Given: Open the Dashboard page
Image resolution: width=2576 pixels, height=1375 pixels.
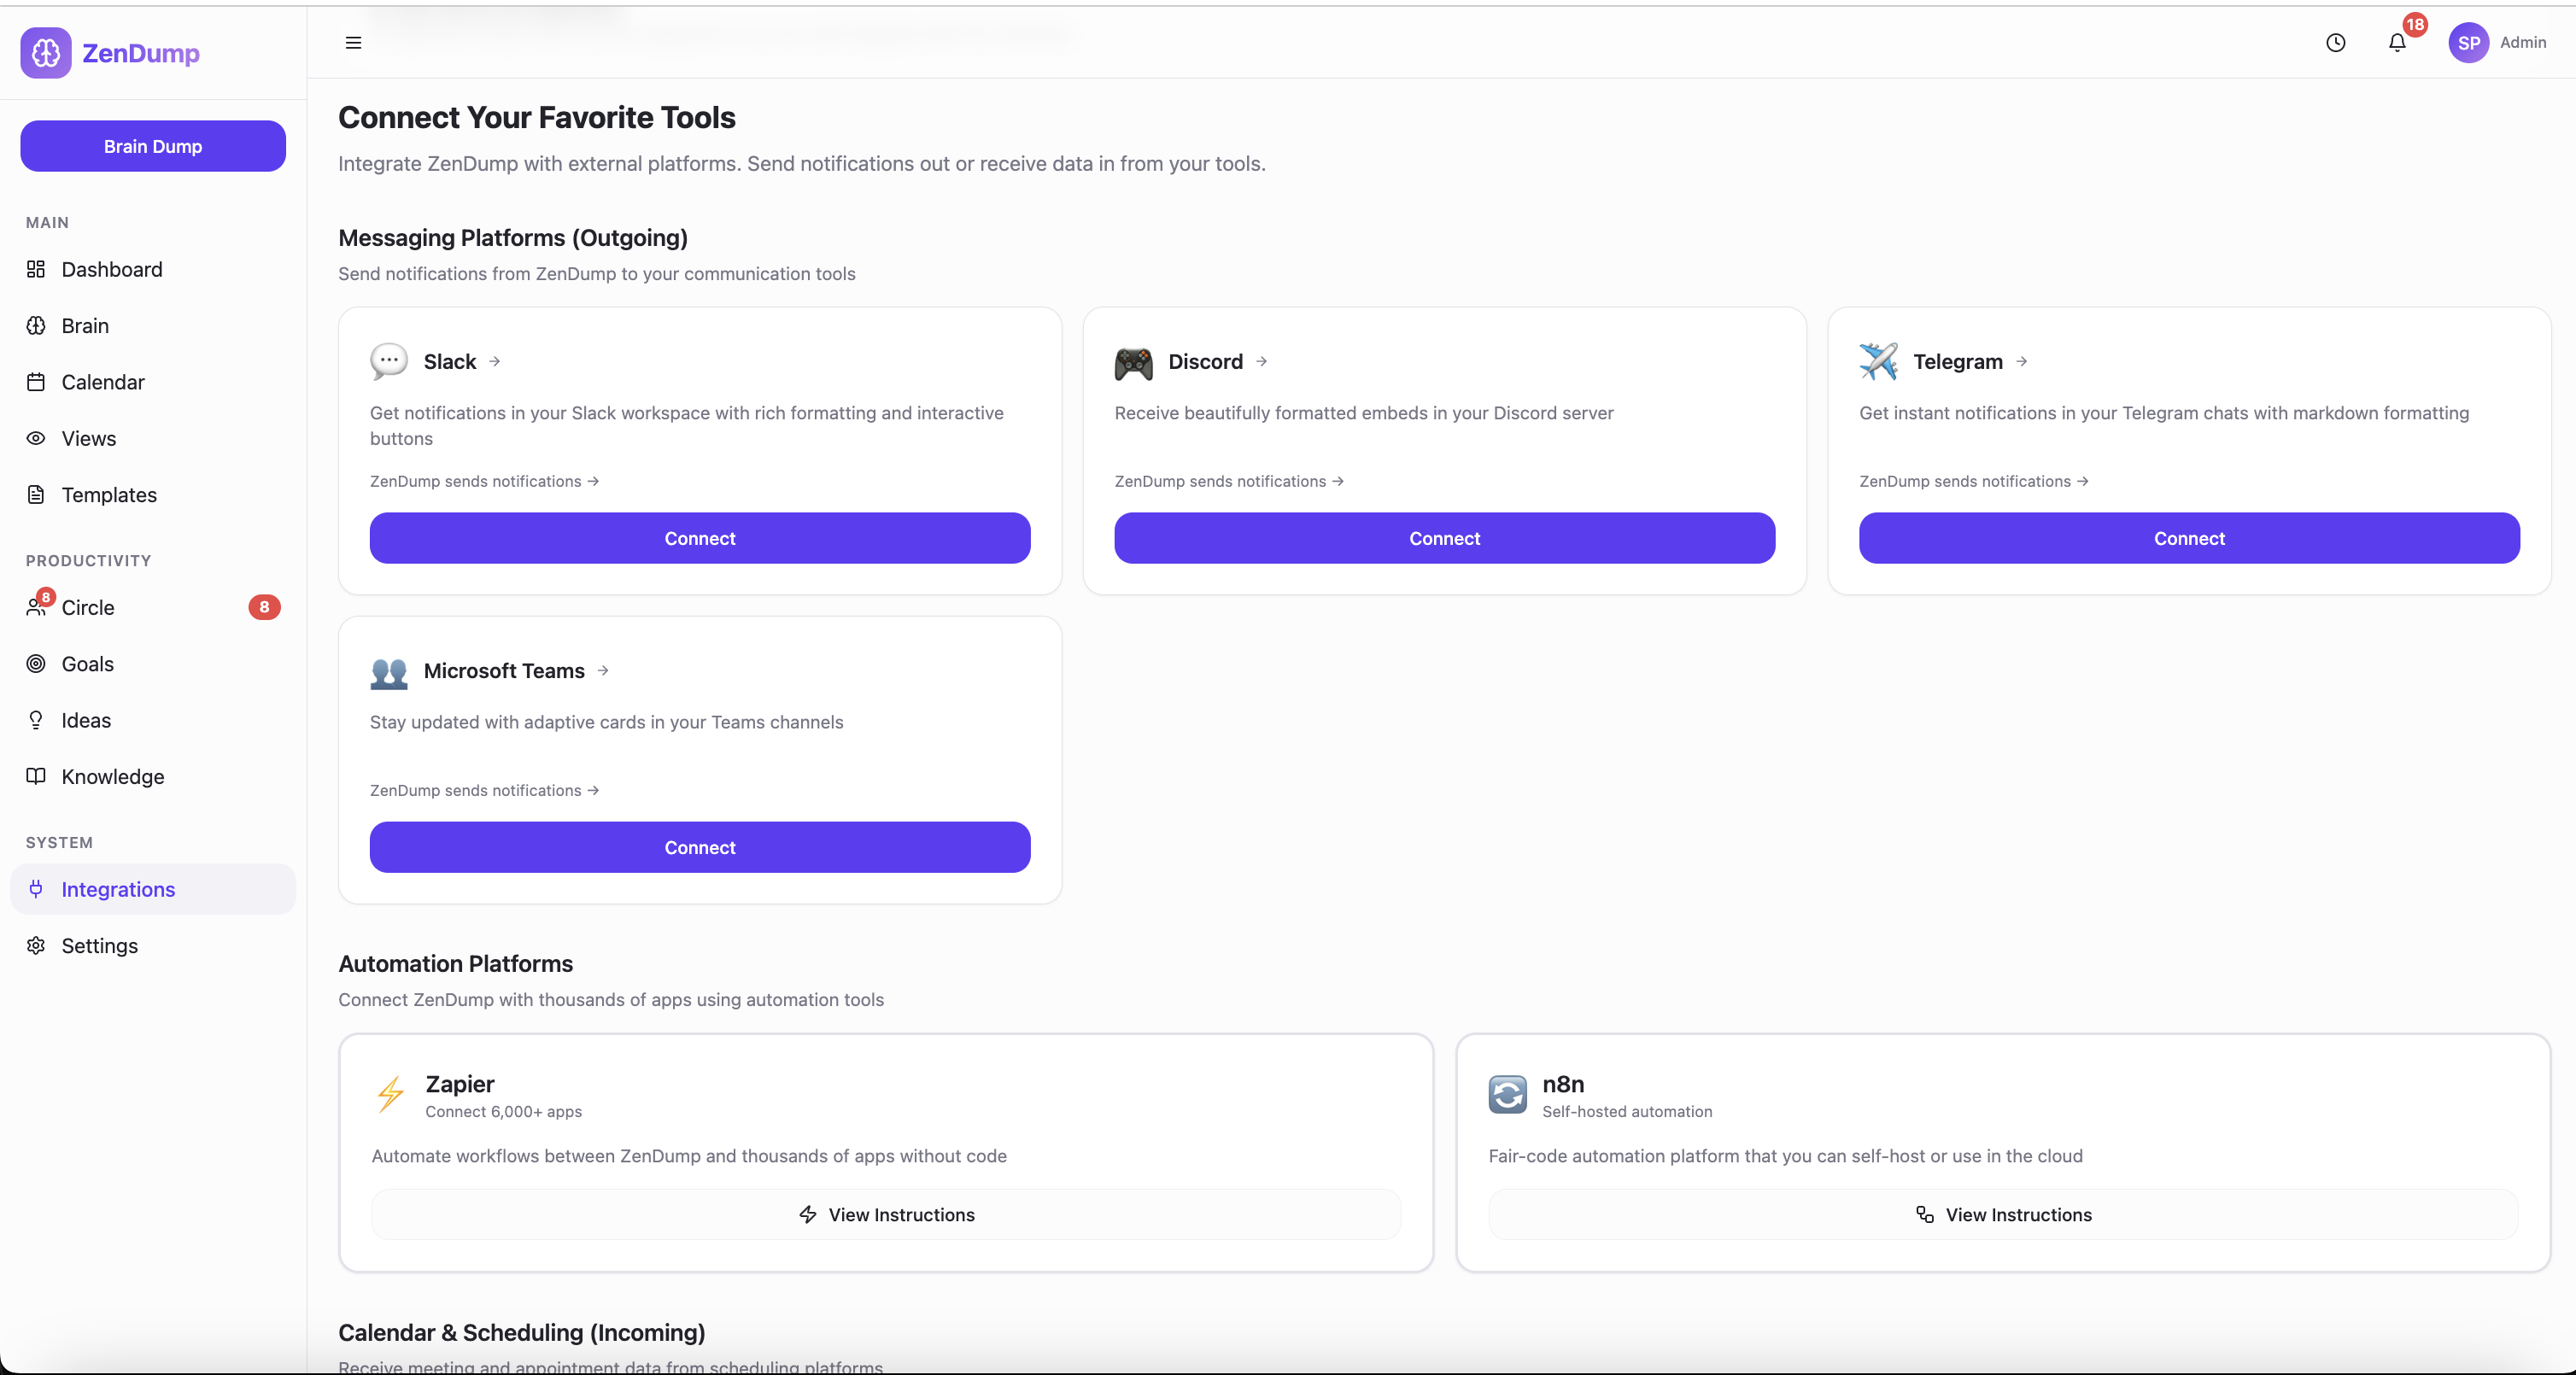Looking at the screenshot, I should click(153, 269).
